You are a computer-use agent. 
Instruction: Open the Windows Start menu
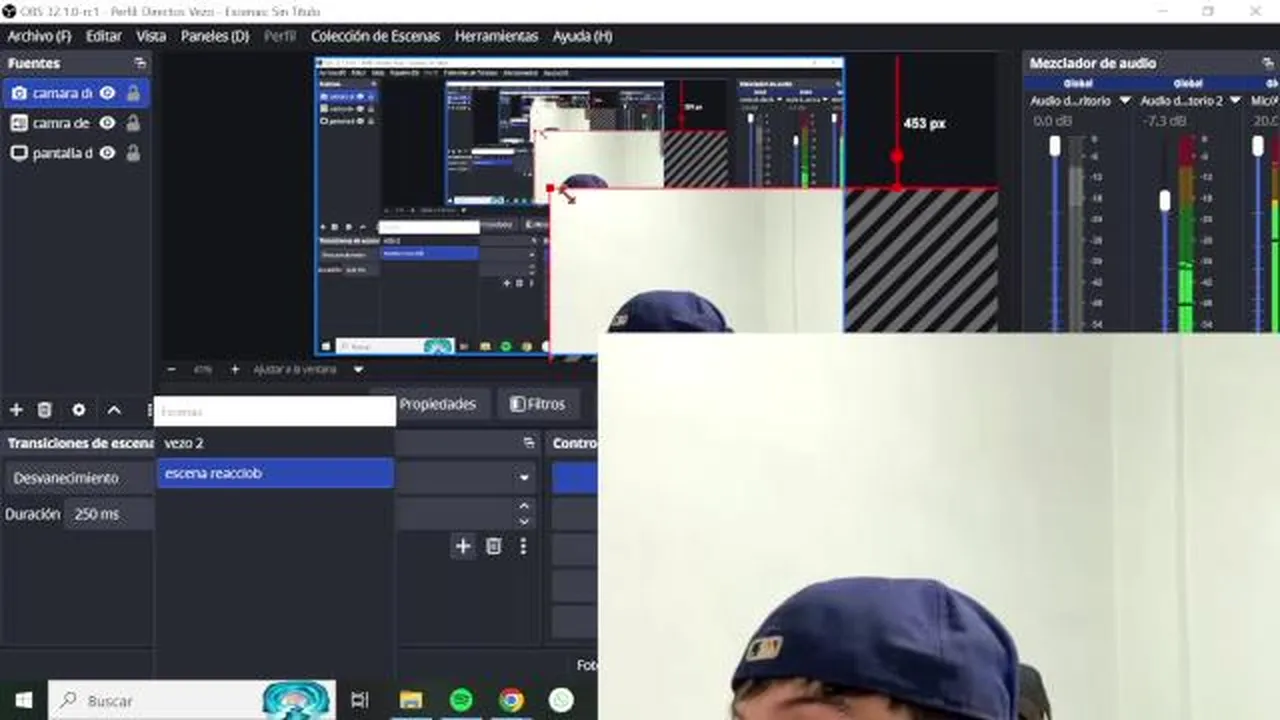23,700
